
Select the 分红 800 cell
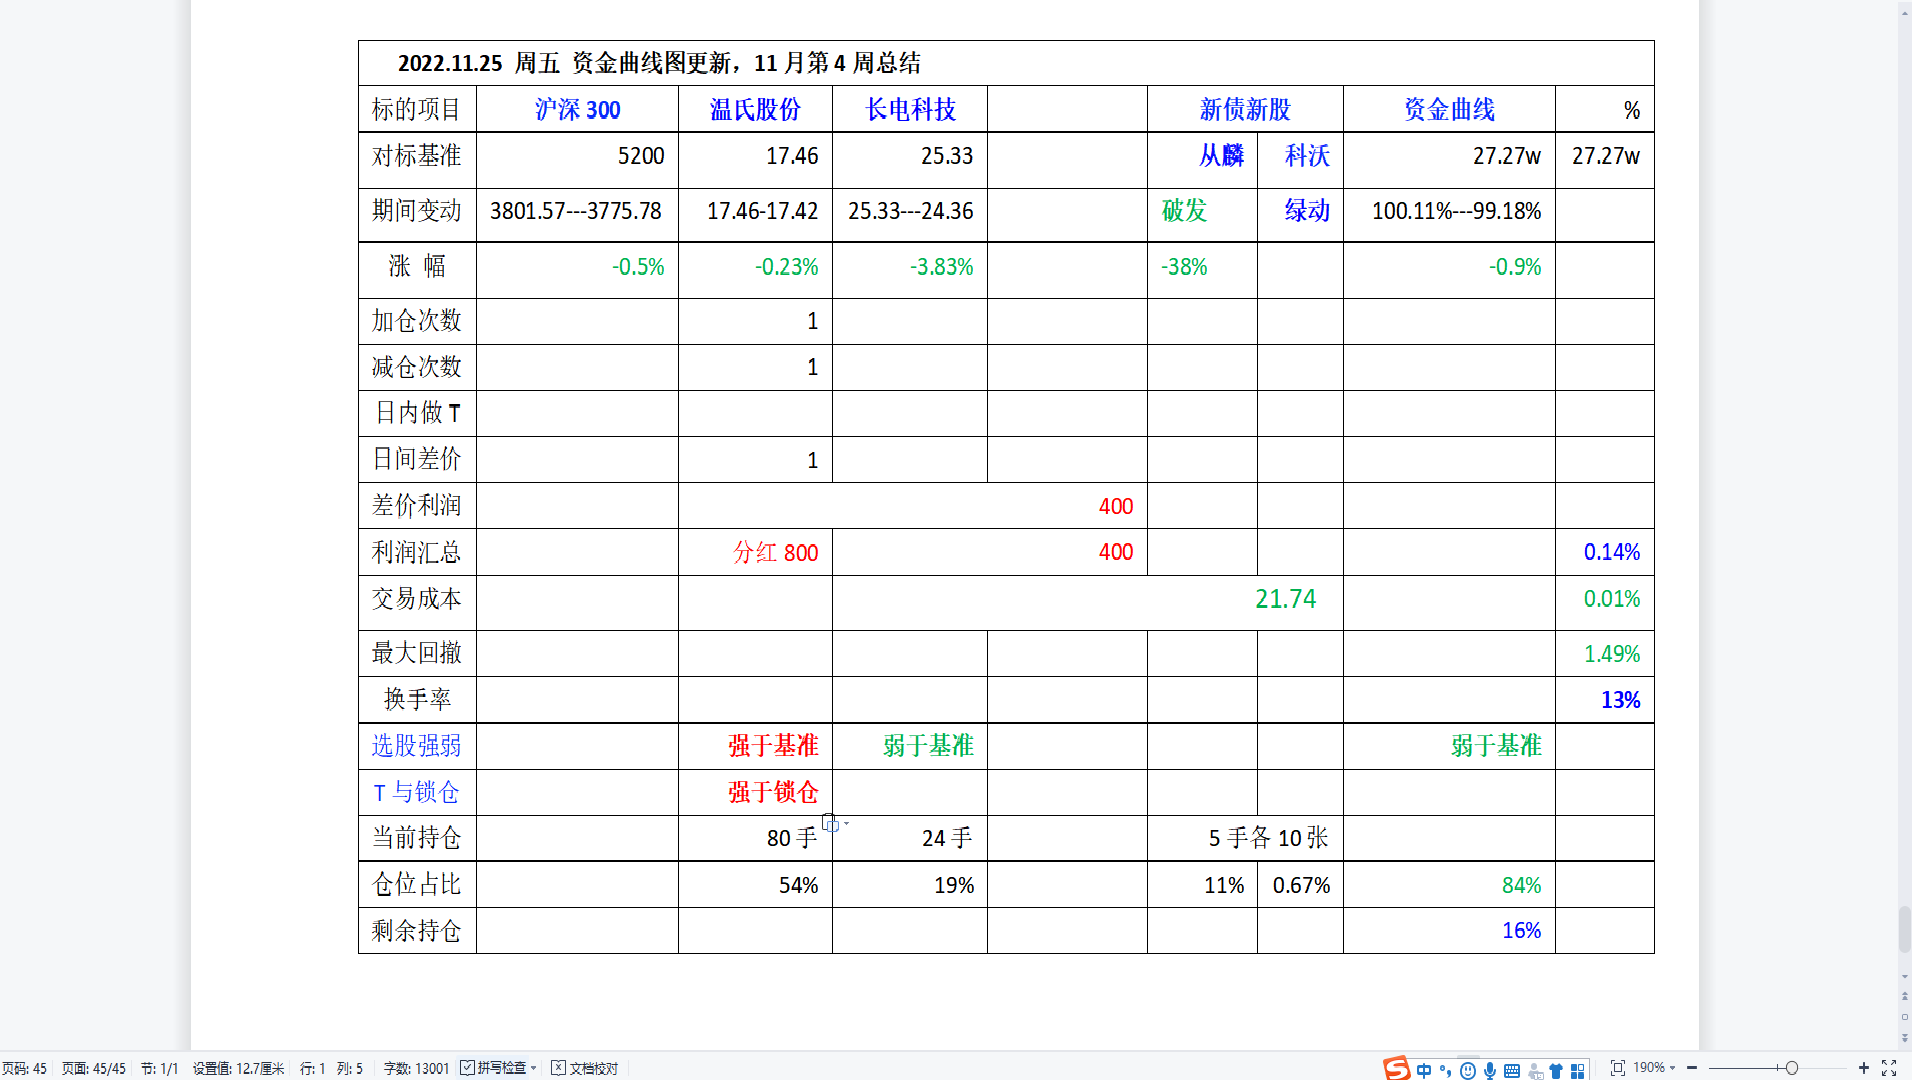click(755, 552)
